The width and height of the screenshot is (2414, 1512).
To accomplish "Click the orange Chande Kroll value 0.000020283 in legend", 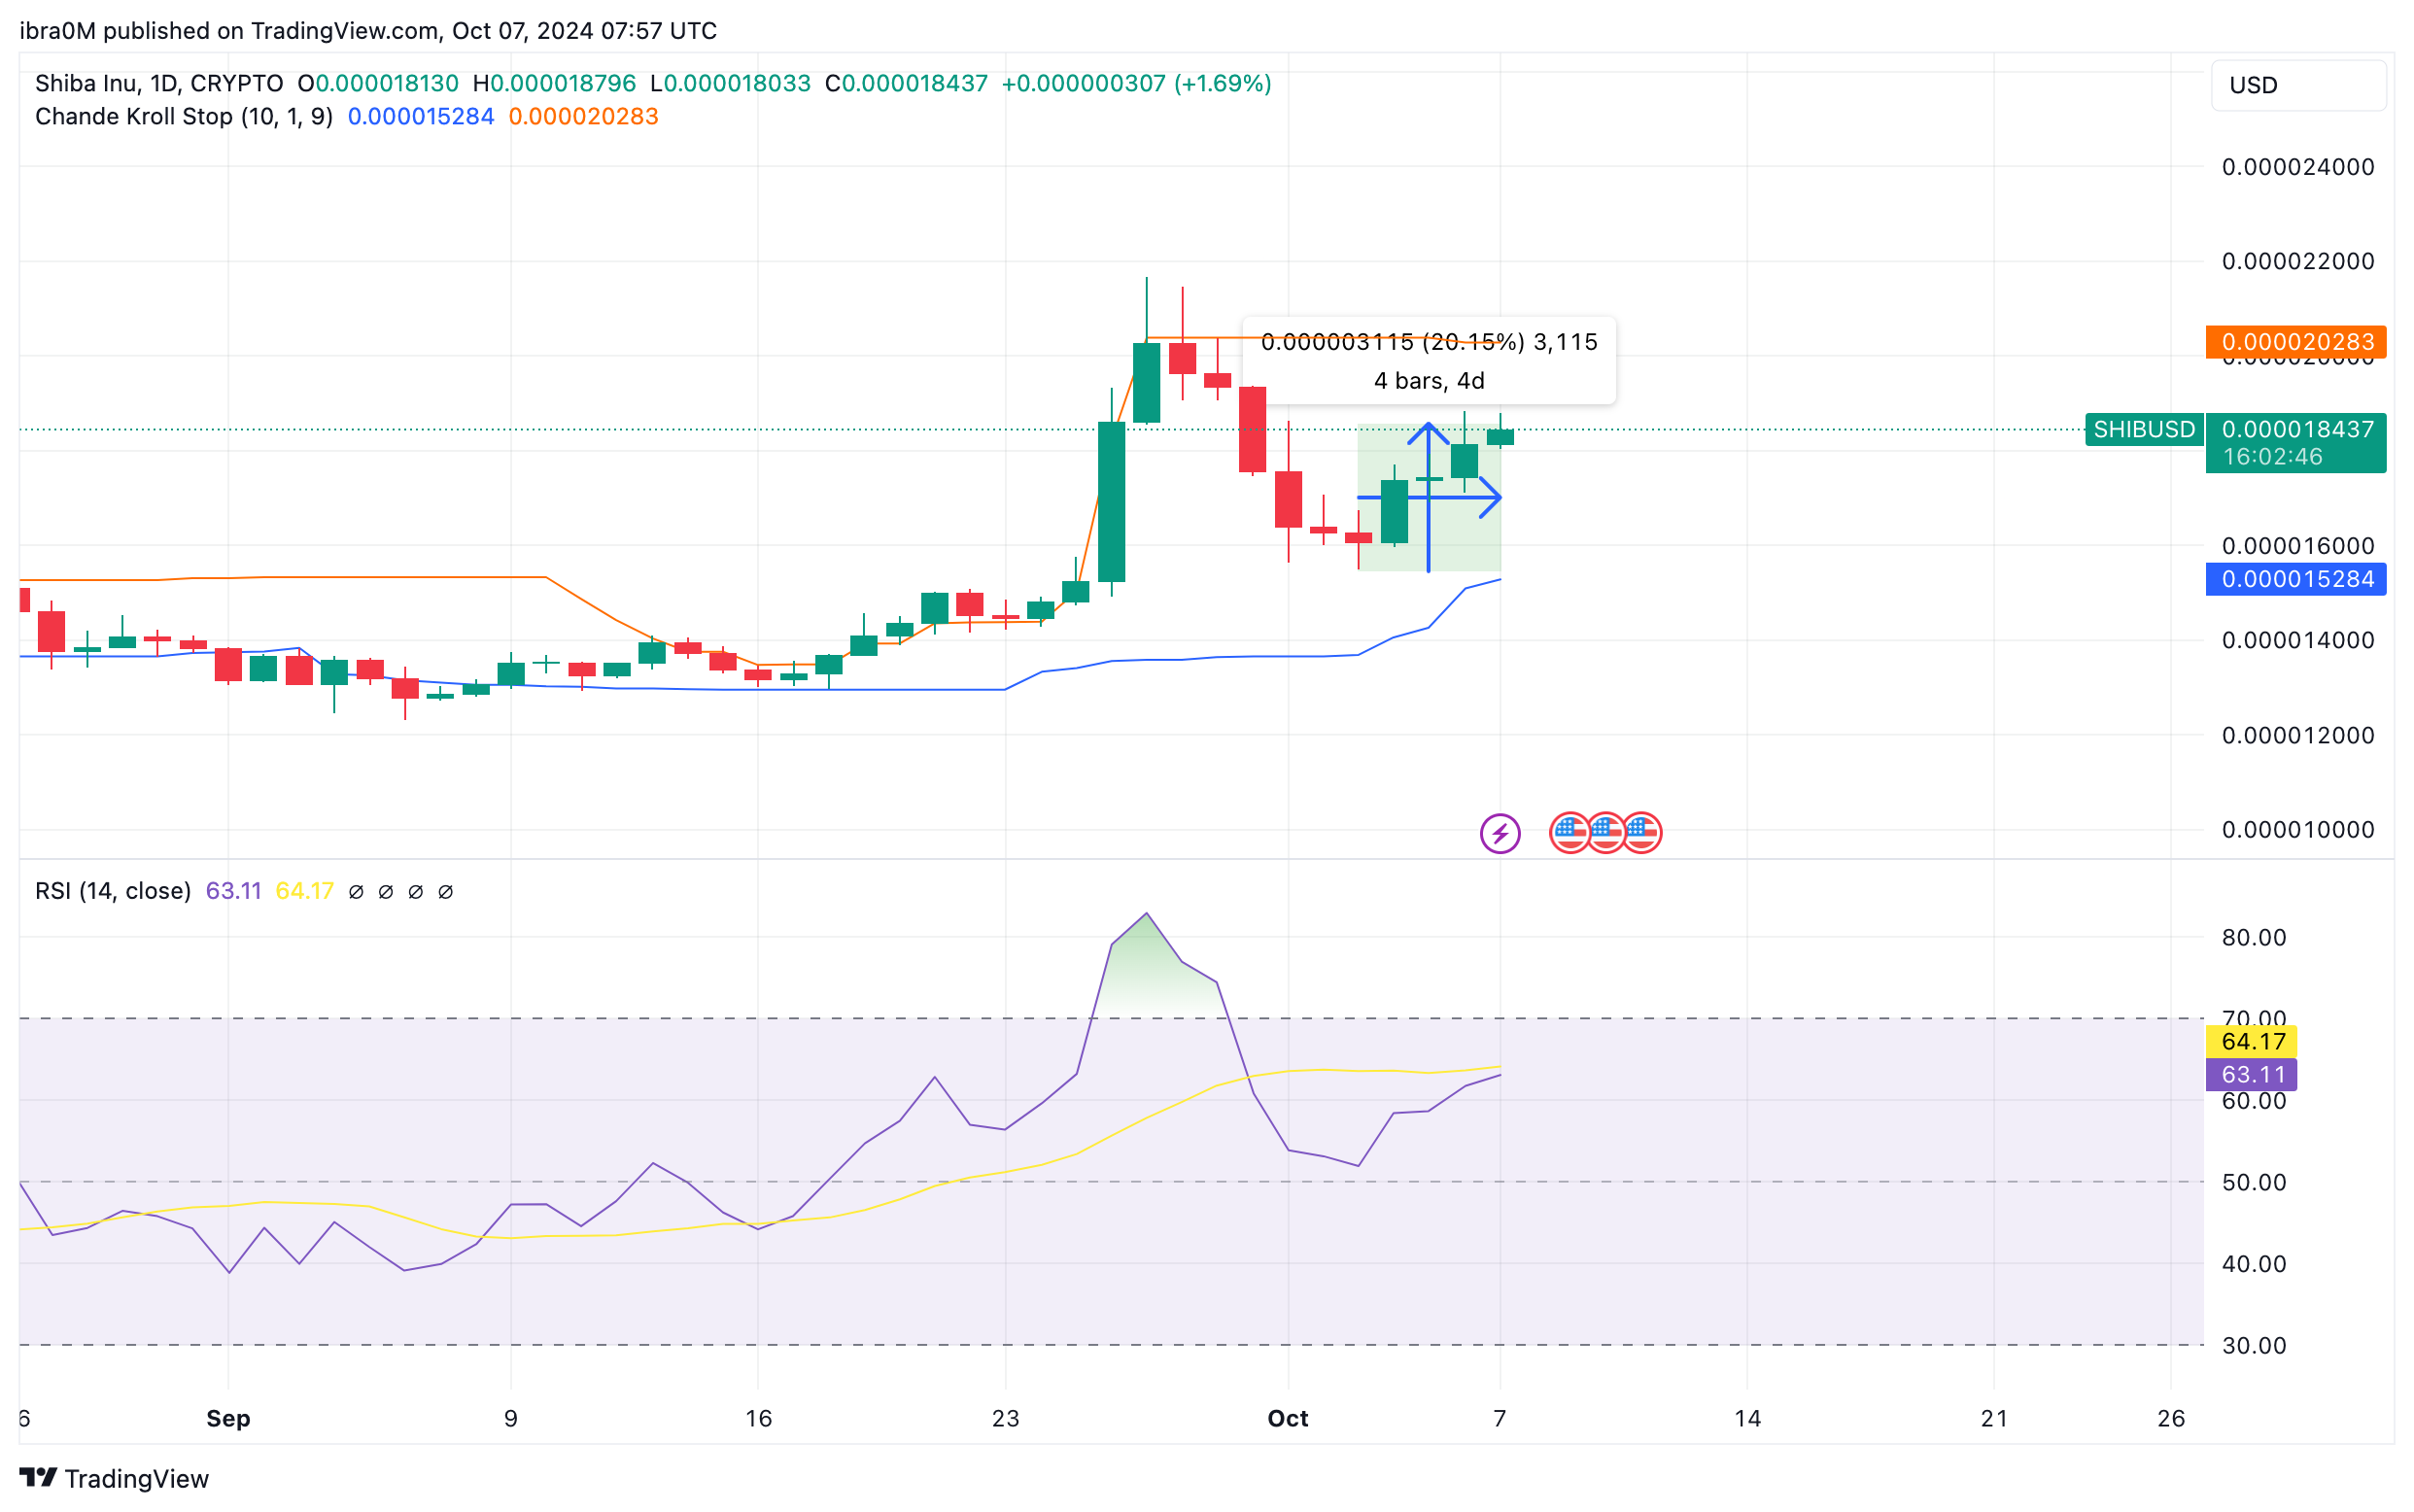I will pyautogui.click(x=584, y=116).
